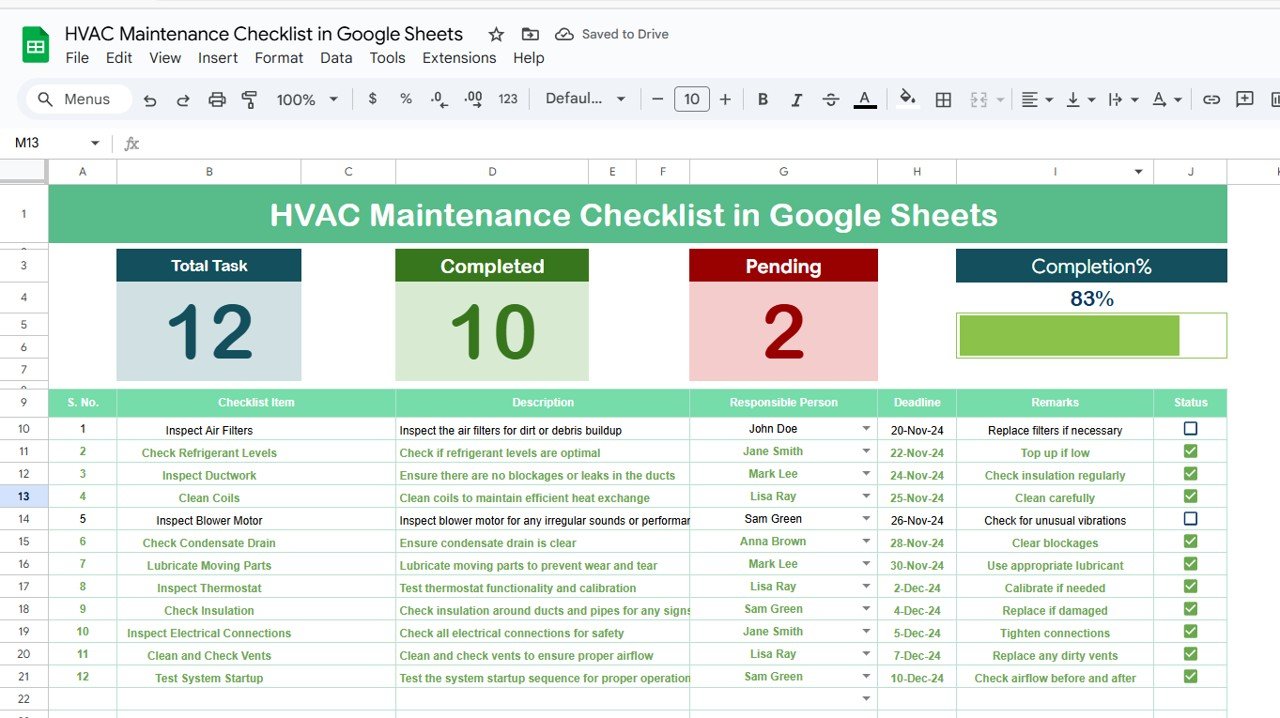Open the Data menu
The width and height of the screenshot is (1280, 718).
coord(336,58)
